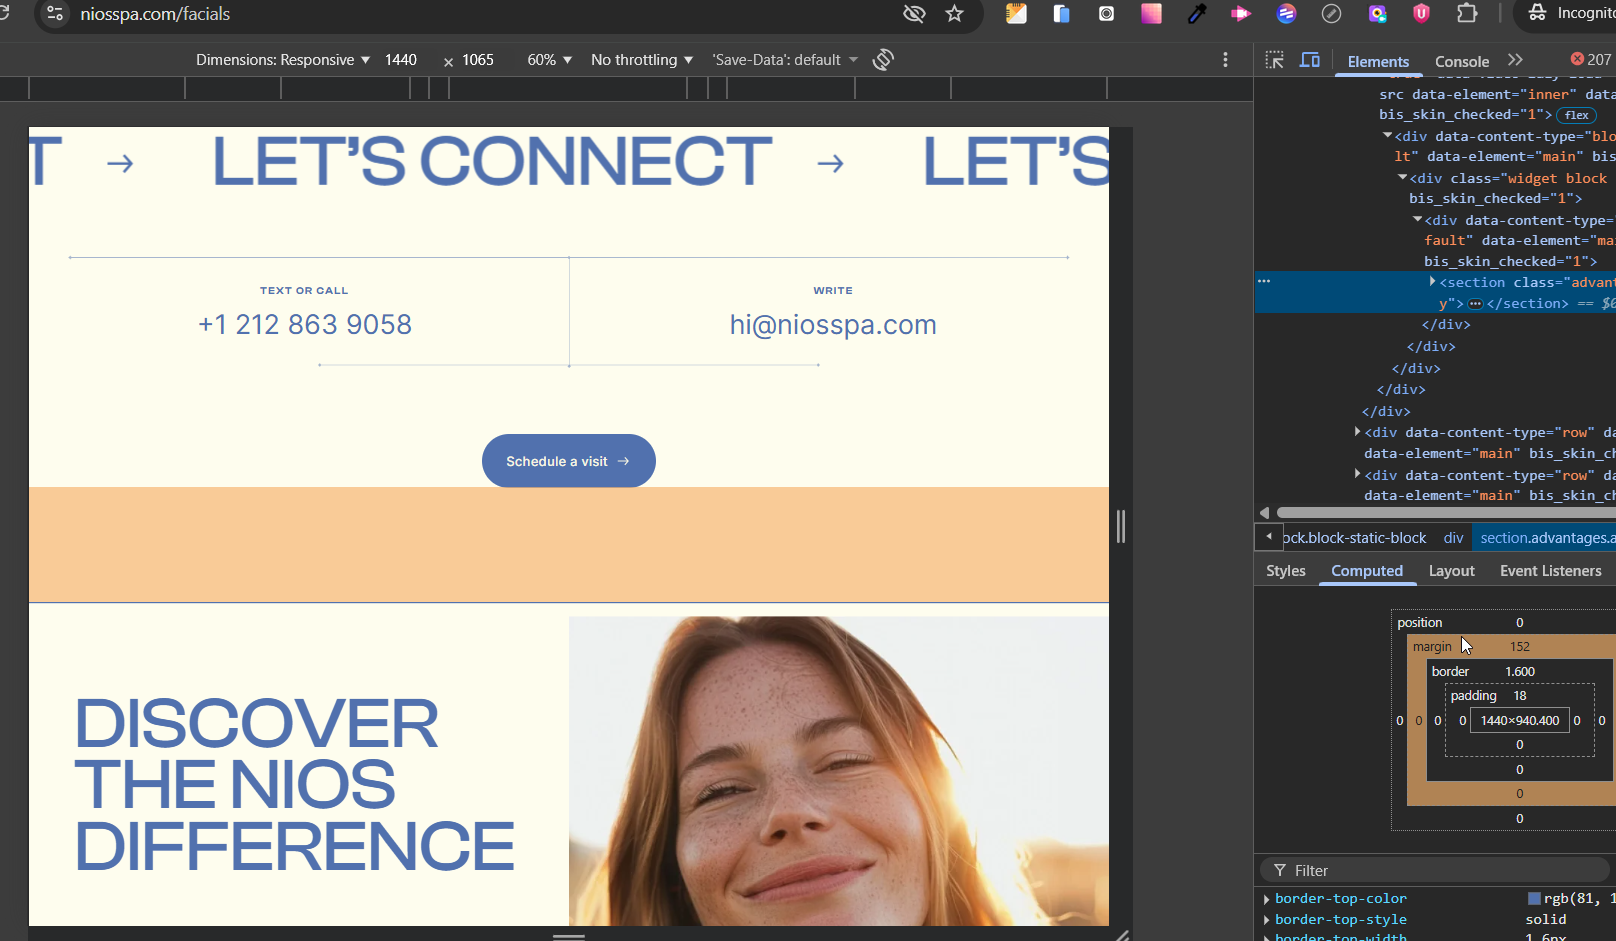
Task: Click the border-top-color blue swatch
Action: pos(1534,898)
